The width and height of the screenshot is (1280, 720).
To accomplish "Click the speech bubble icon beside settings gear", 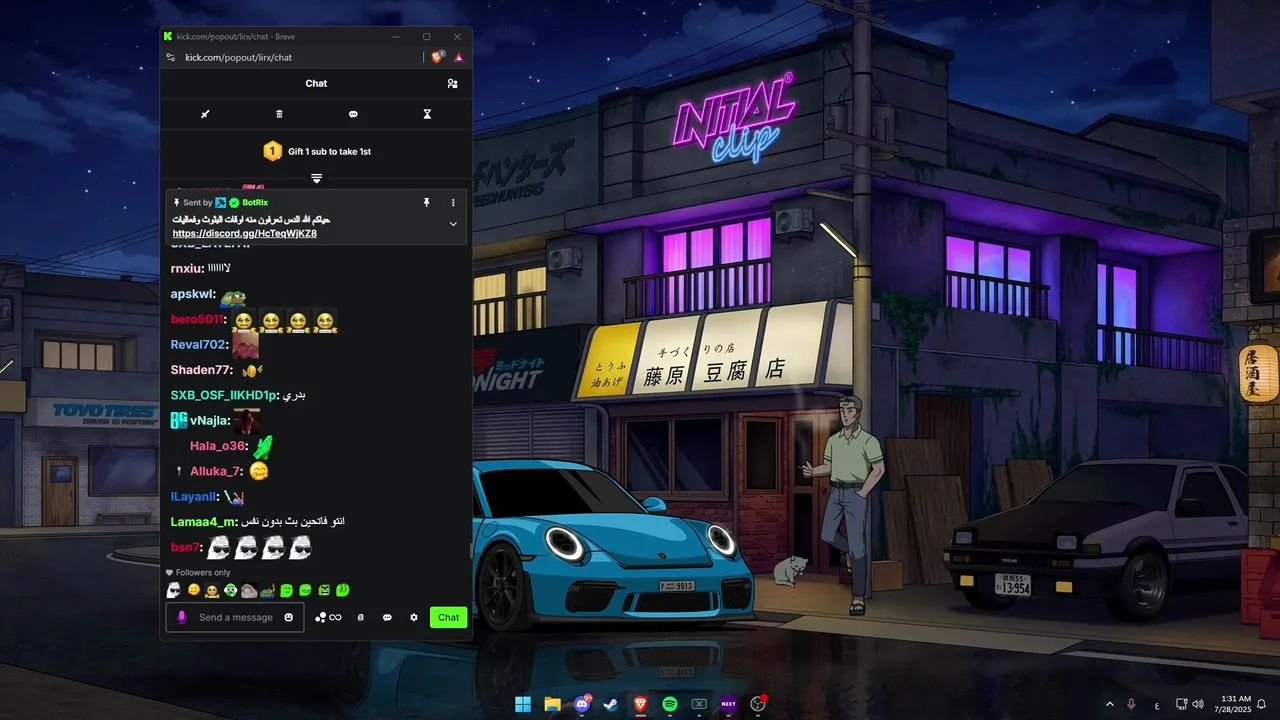I will tap(387, 617).
